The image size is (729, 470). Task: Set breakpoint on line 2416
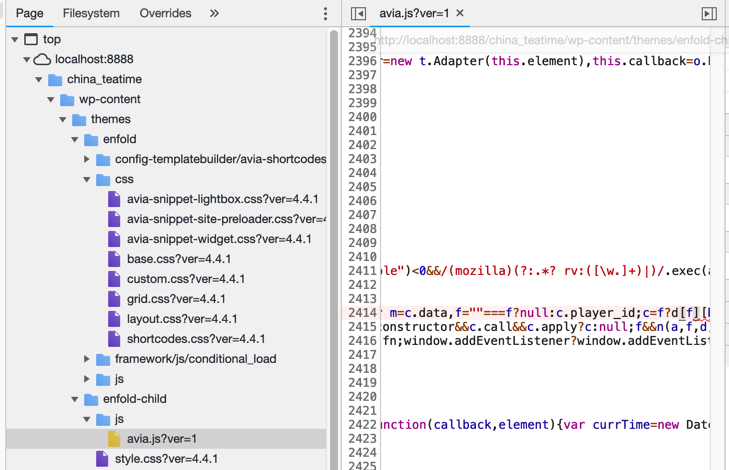(362, 341)
